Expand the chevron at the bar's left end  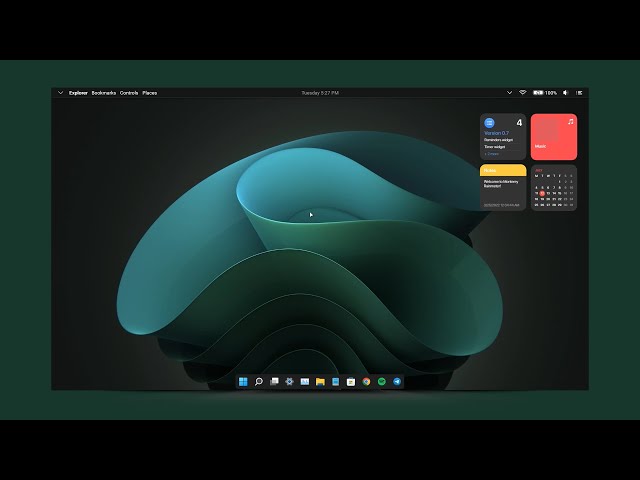point(60,93)
